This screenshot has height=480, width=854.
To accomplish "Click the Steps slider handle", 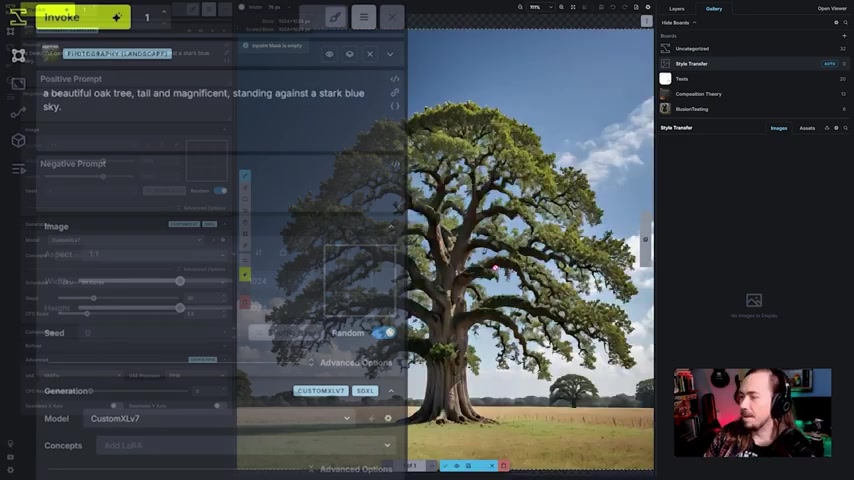I will (94, 298).
